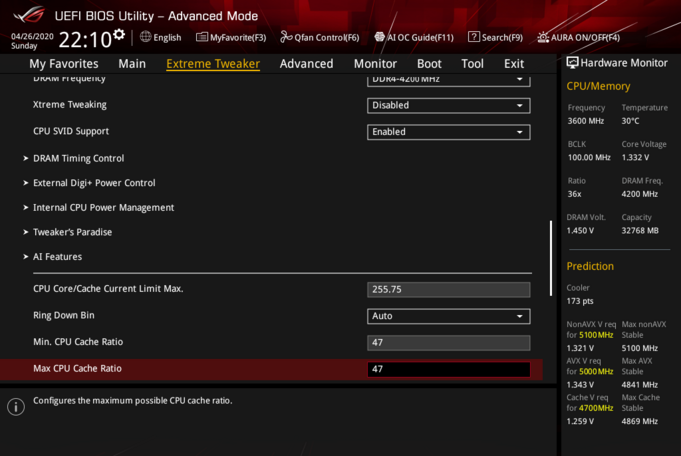Click Min. CPU Cache Ratio field
This screenshot has width=681, height=456.
[x=449, y=343]
